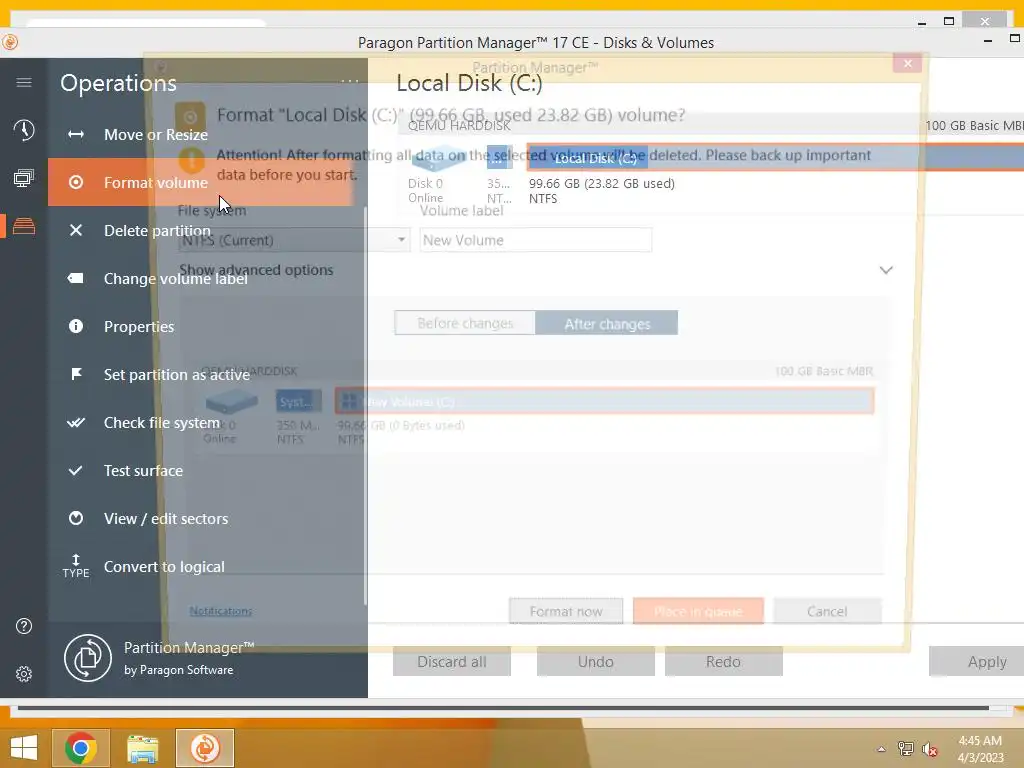The image size is (1024, 768).
Task: Click the network tray icon
Action: (906, 749)
